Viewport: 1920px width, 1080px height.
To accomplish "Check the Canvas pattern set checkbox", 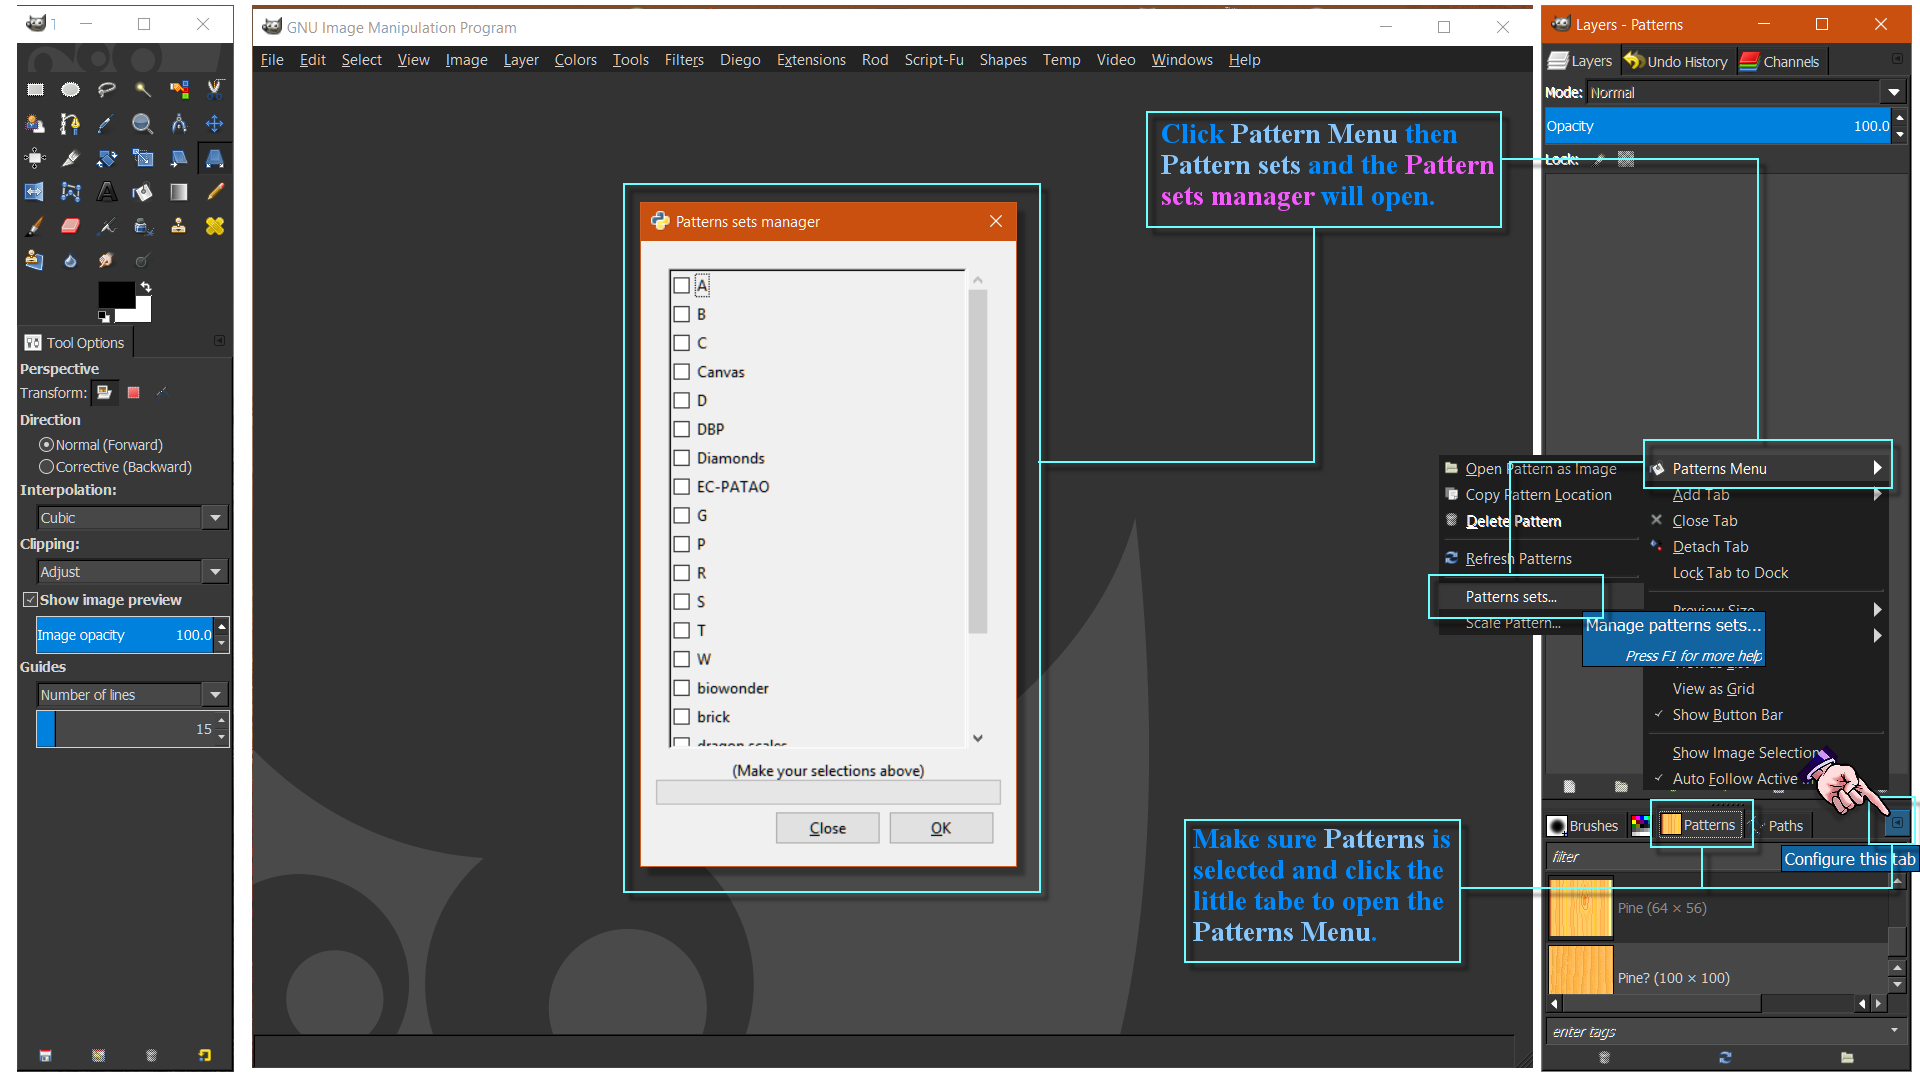I will tap(682, 372).
